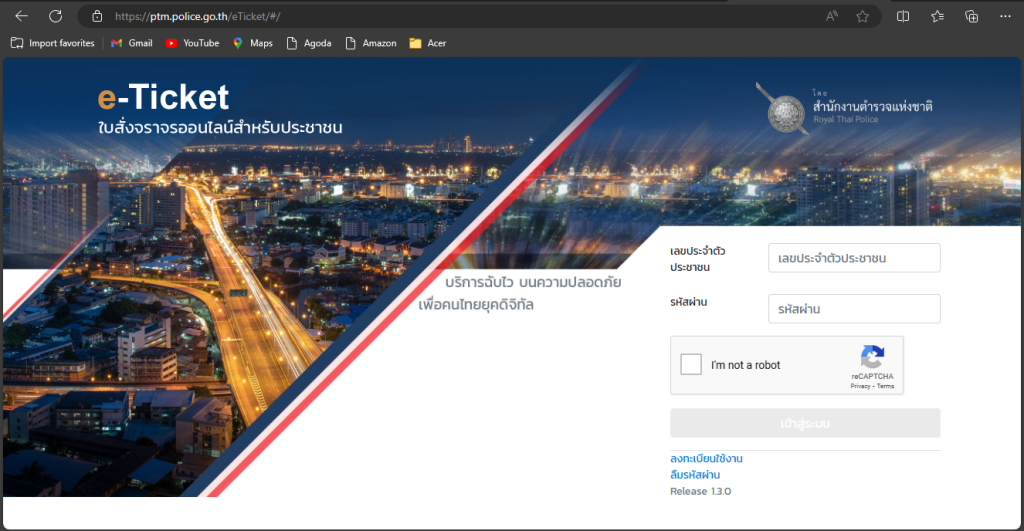
Task: Open the Collections icon in the toolbar
Action: click(x=971, y=16)
